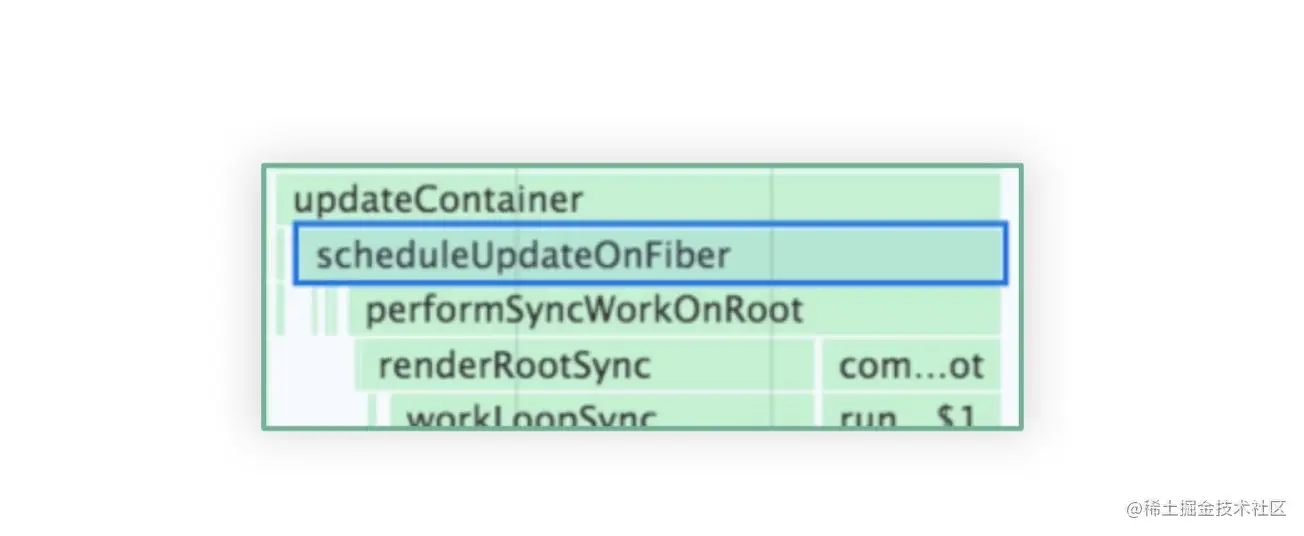The image size is (1304, 536).
Task: Click blue selection outline around scheduleUpdateOnFiber
Action: [x=650, y=226]
